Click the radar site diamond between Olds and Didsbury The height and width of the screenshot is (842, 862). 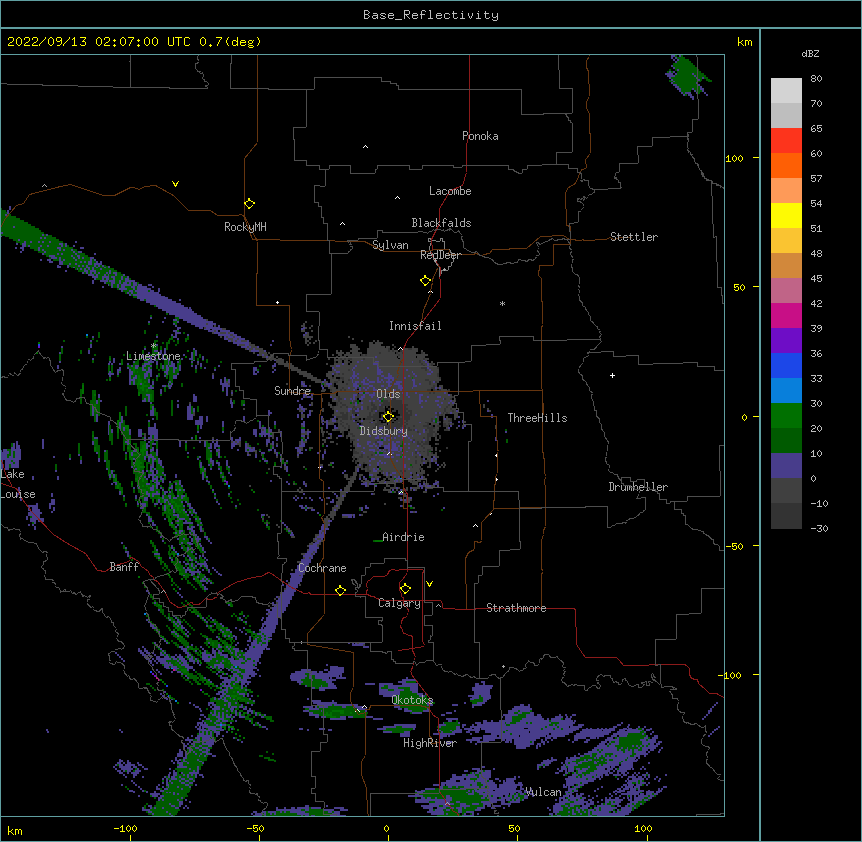coord(388,416)
